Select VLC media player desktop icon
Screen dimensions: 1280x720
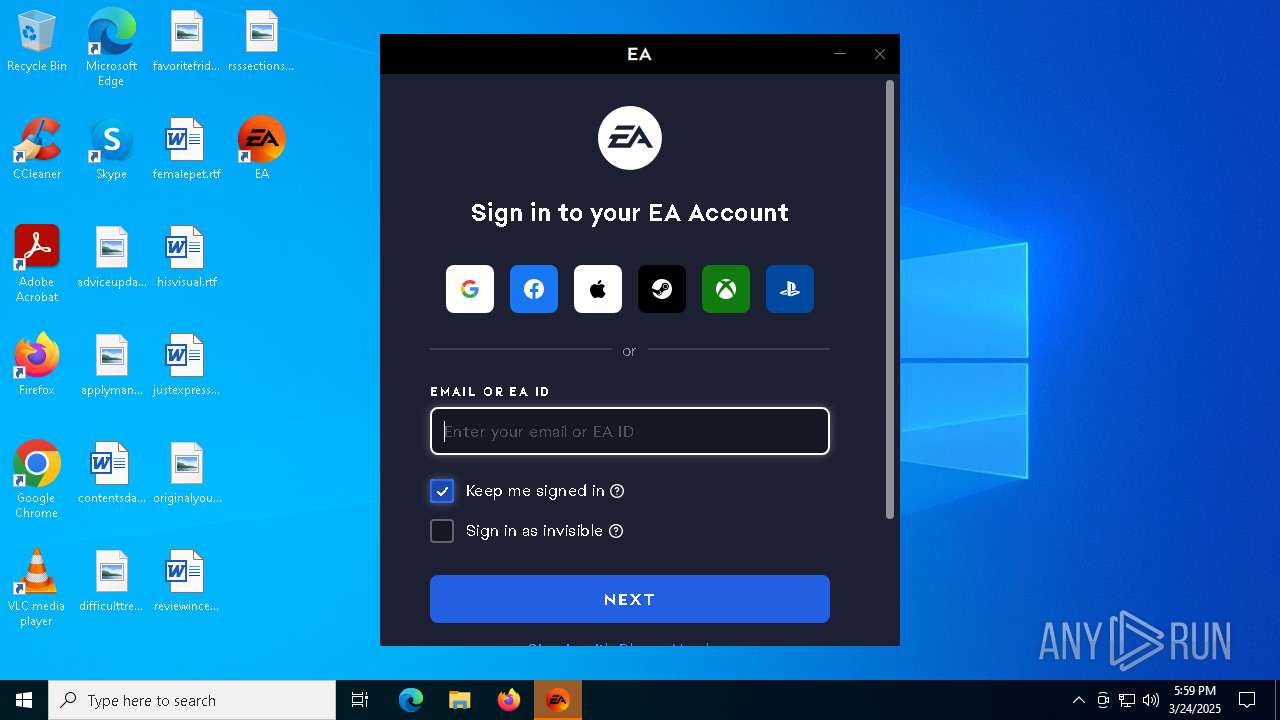pyautogui.click(x=37, y=588)
